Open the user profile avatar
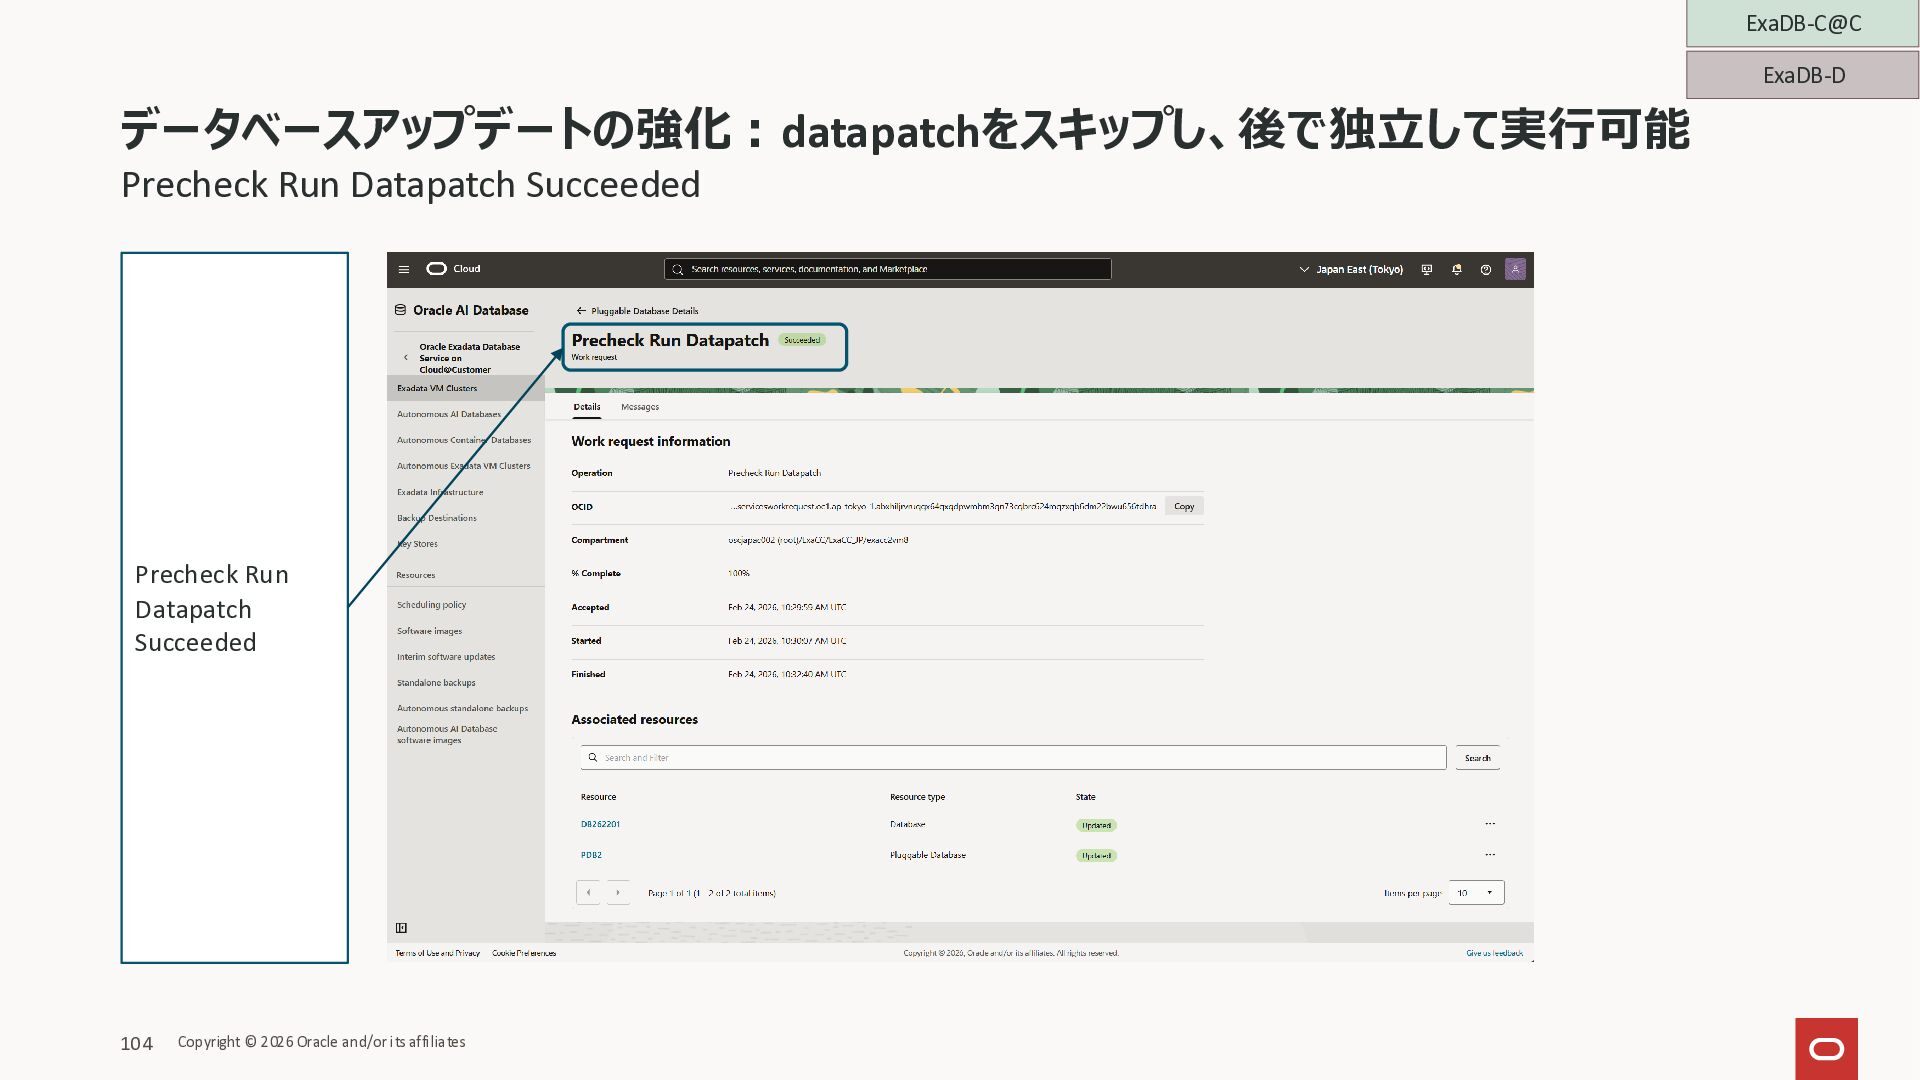1920x1080 pixels. (1515, 269)
